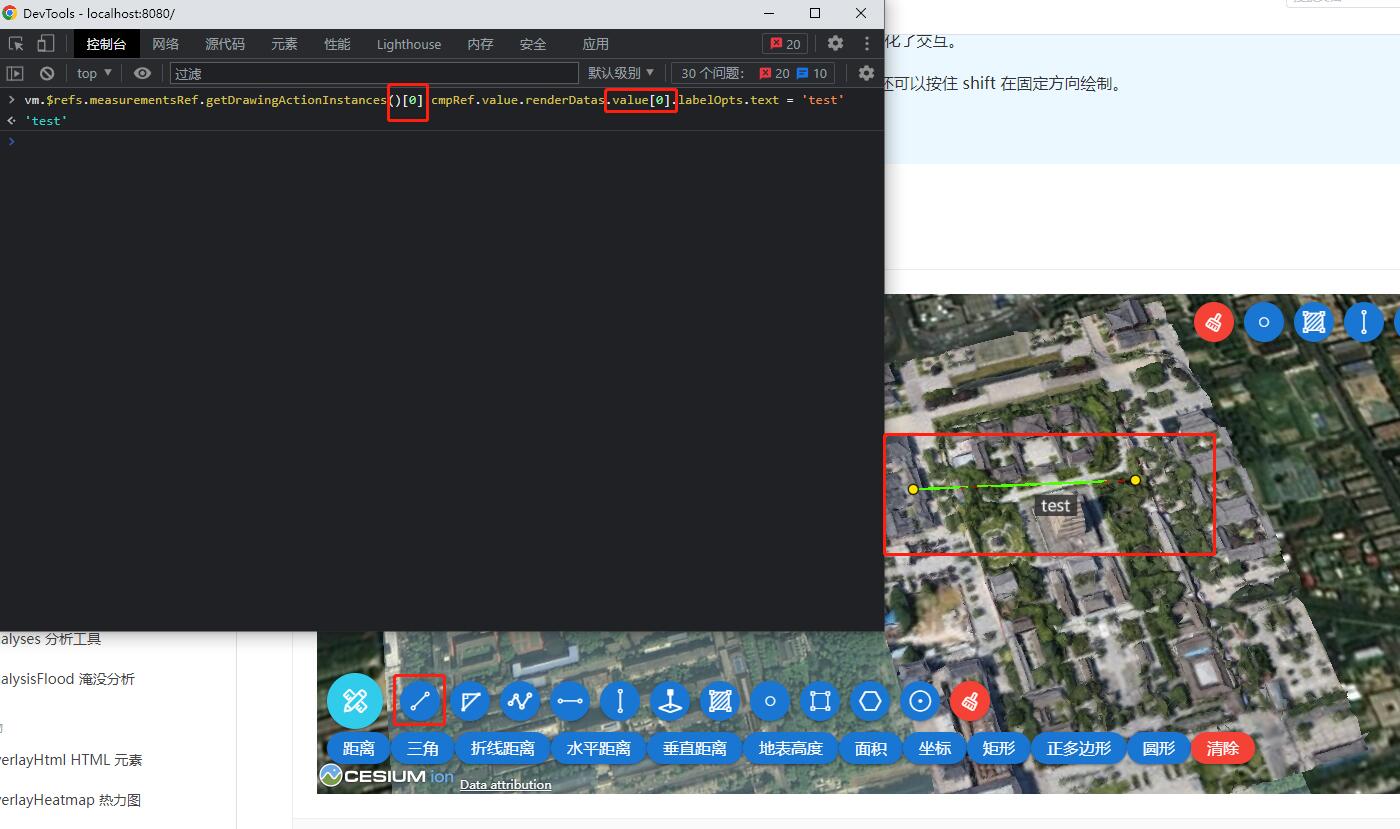Screen dimensions: 1400x829
Task: Open the JavaScript context 'top' dropdown
Action: tap(94, 73)
